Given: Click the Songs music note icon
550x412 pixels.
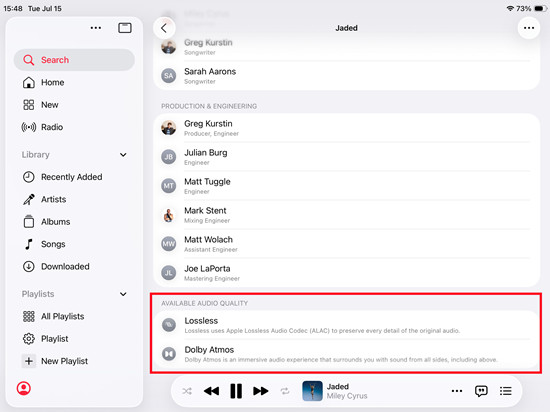Looking at the screenshot, I should pos(29,244).
